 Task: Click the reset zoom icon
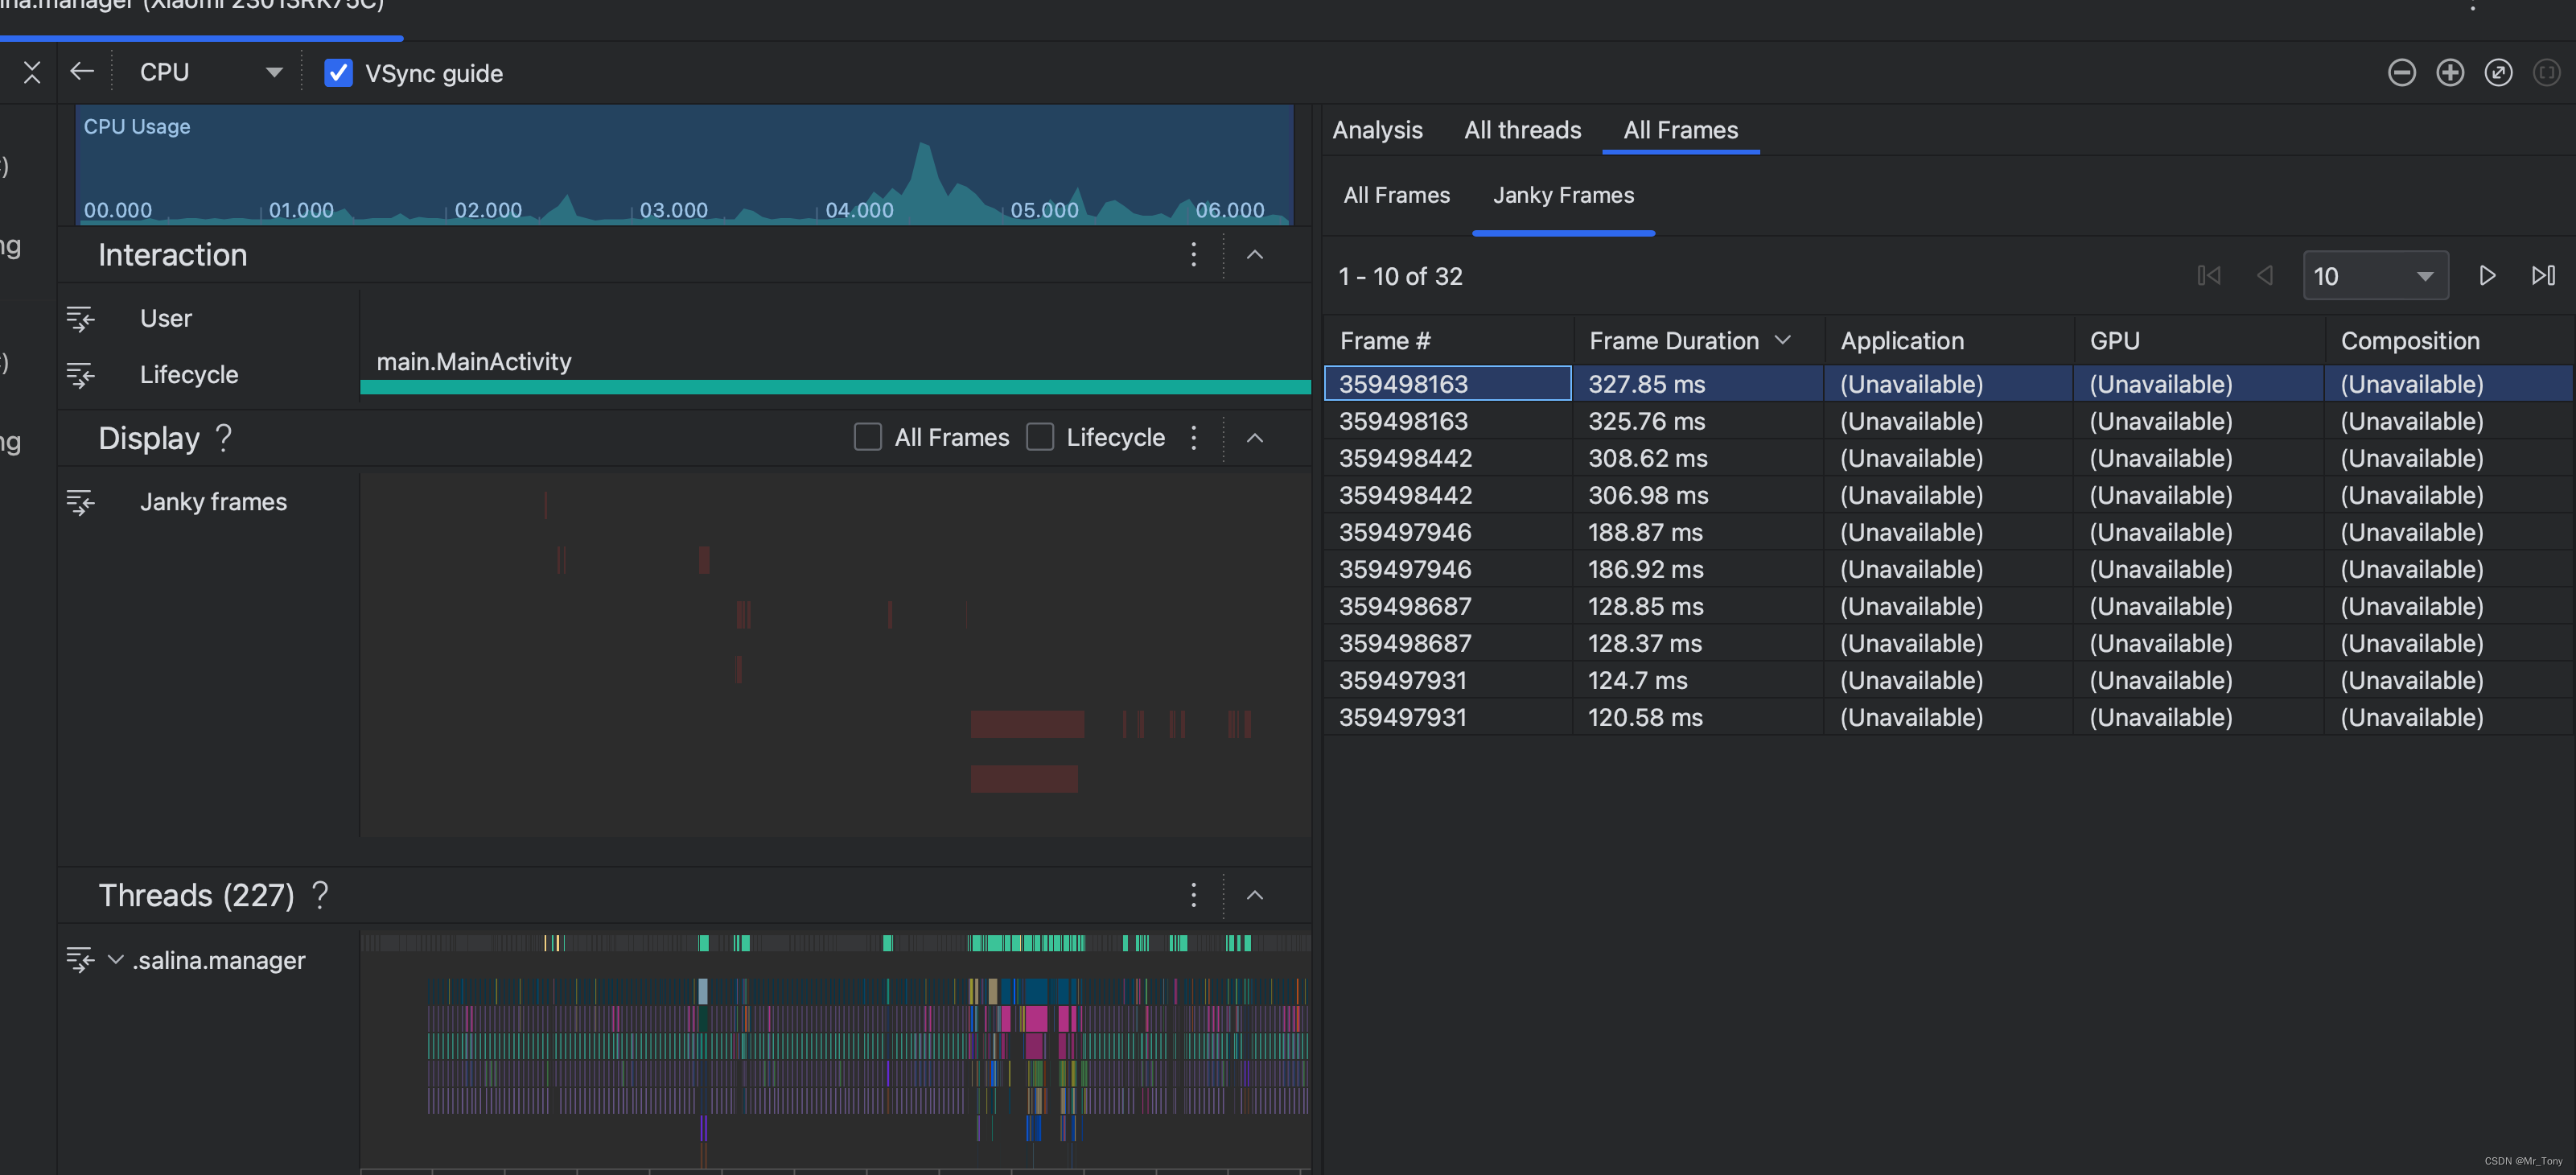(x=2497, y=73)
